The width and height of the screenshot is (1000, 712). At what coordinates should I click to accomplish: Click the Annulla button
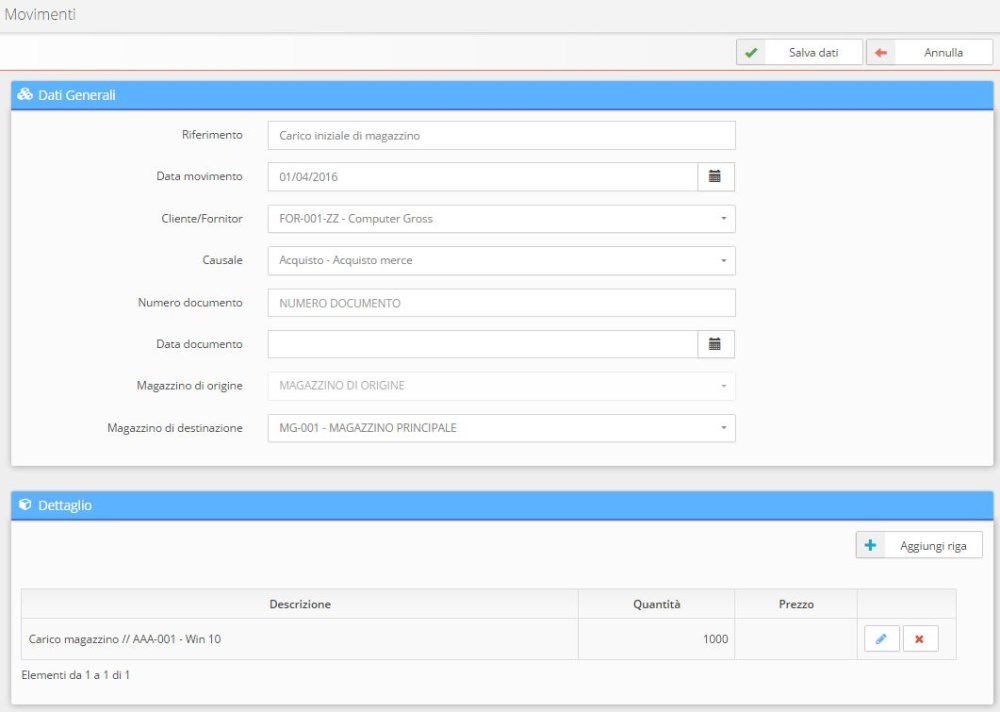(929, 52)
